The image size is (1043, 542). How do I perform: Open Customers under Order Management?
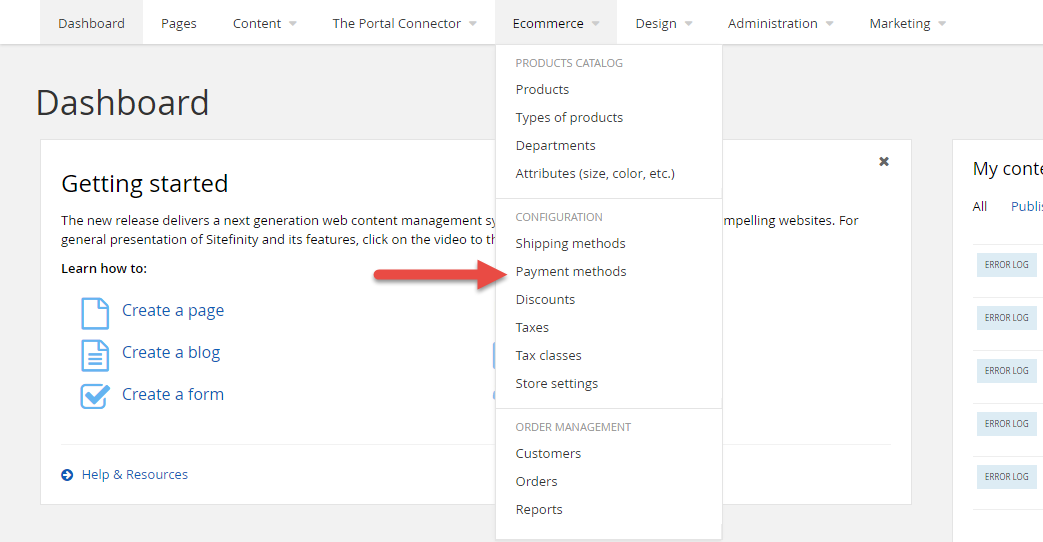tap(548, 453)
